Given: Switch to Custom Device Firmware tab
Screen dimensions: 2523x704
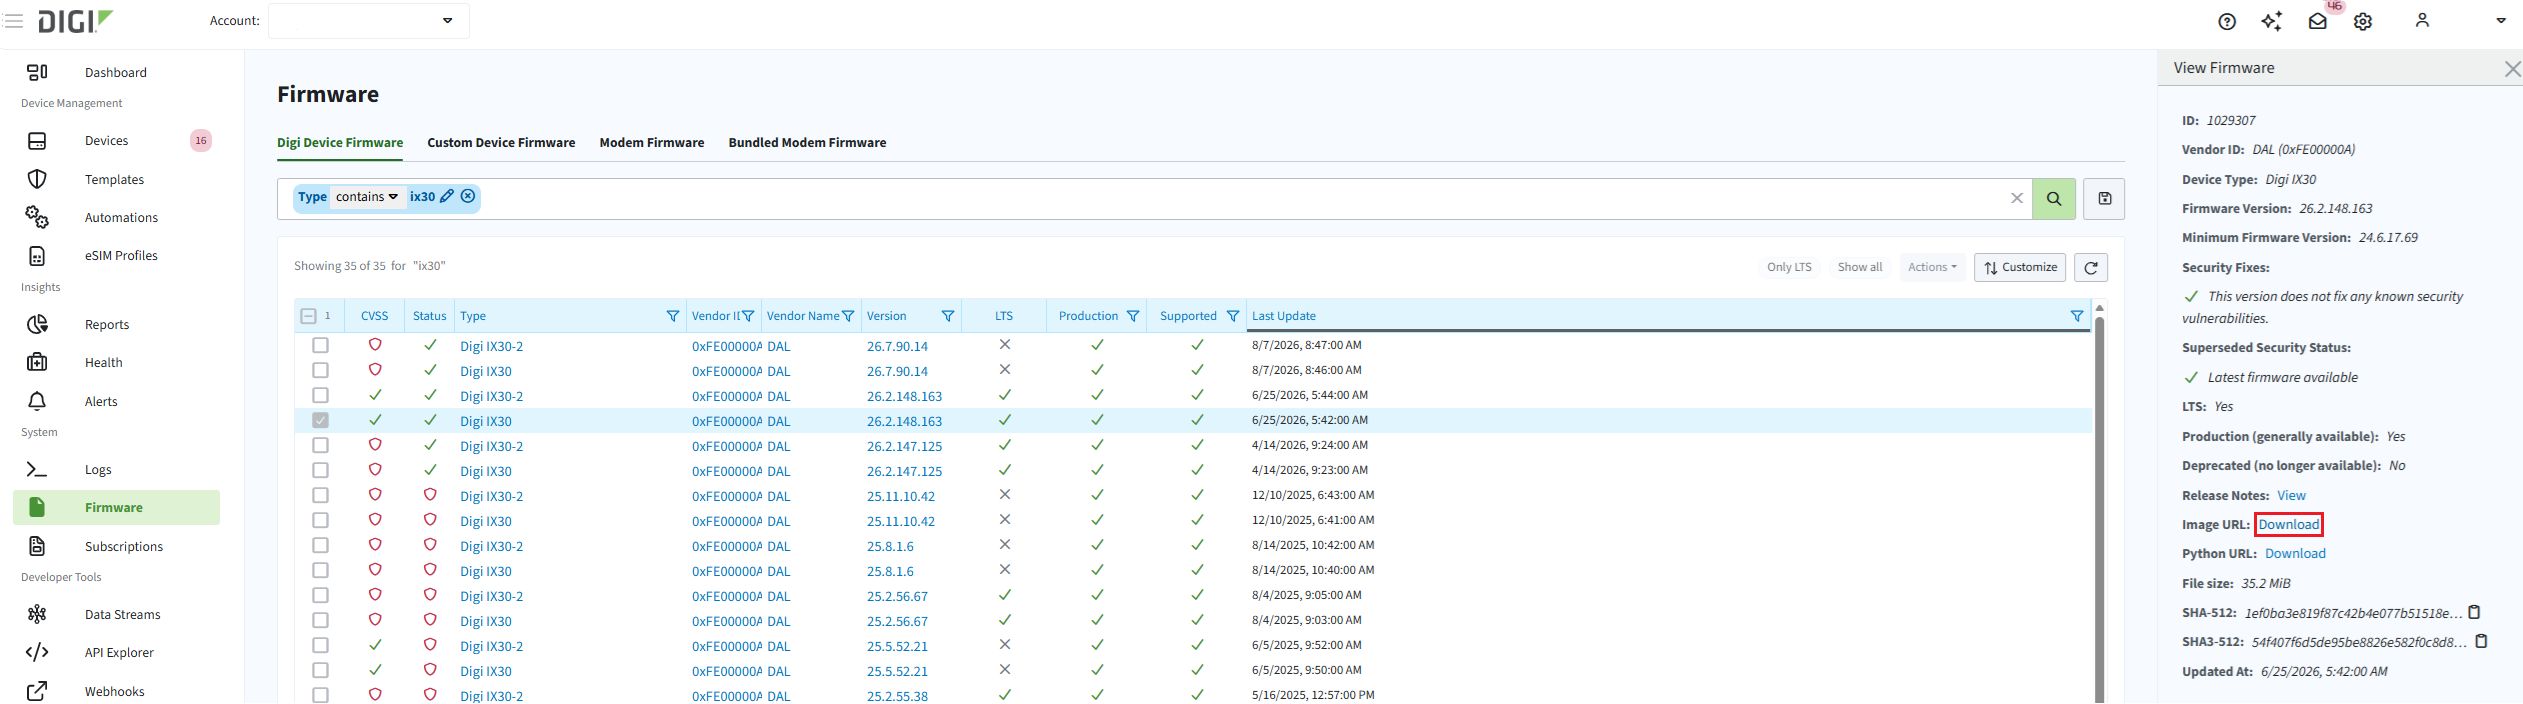Looking at the screenshot, I should coord(501,143).
